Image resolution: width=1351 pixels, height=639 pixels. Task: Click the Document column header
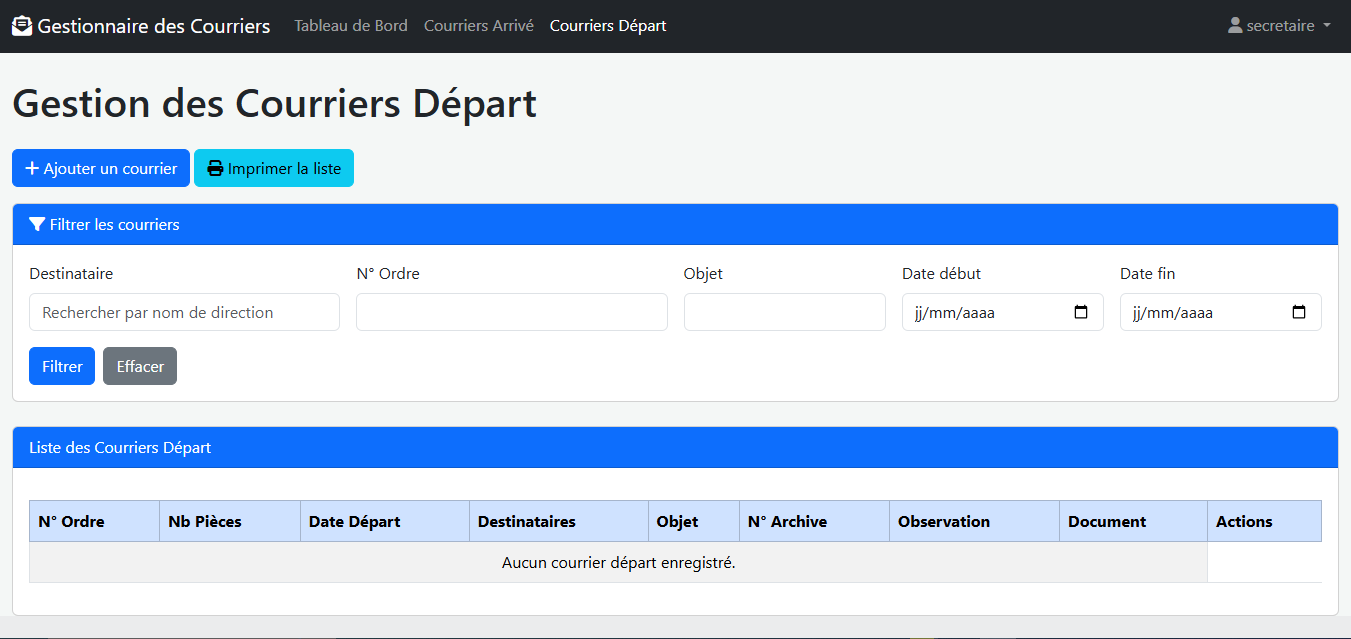(x=1134, y=521)
